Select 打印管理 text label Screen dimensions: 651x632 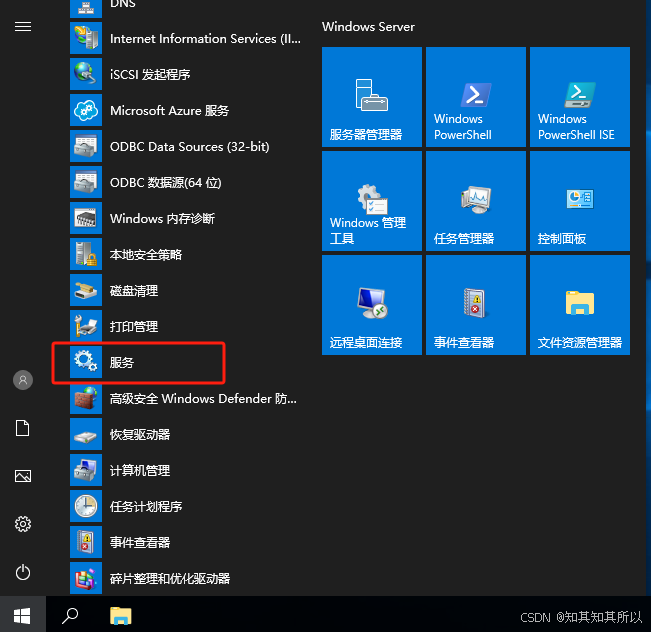pos(134,326)
